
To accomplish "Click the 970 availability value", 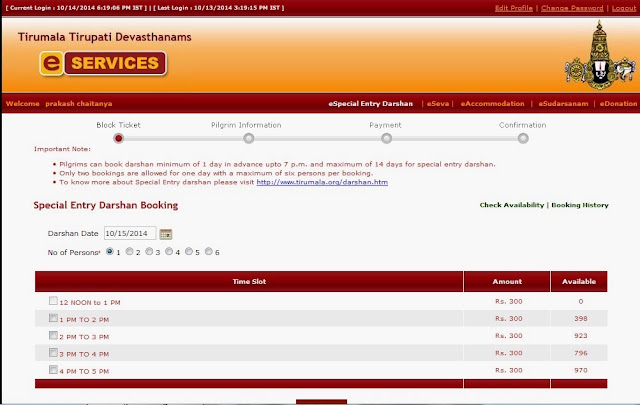I will 580,370.
